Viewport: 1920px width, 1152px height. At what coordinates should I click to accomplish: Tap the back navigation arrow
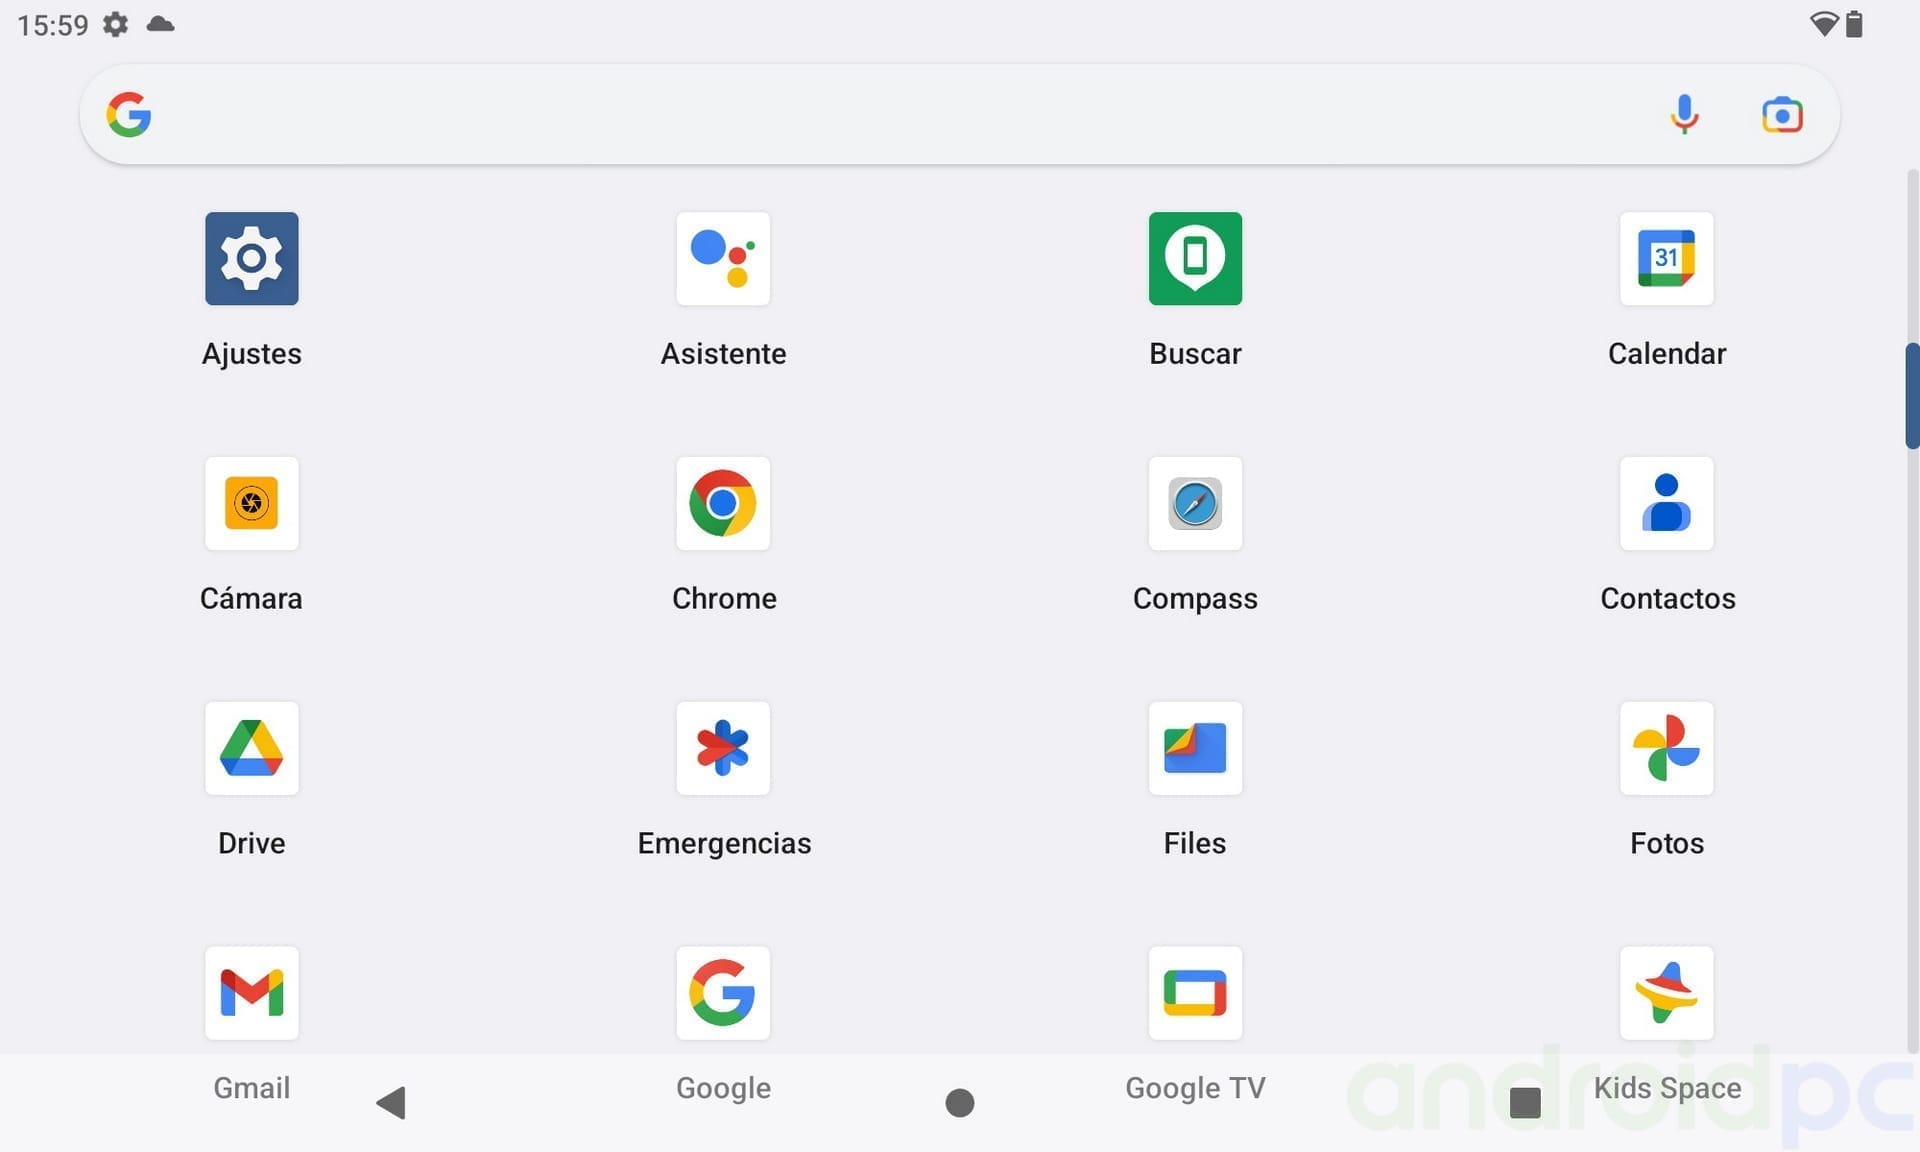tap(391, 1101)
